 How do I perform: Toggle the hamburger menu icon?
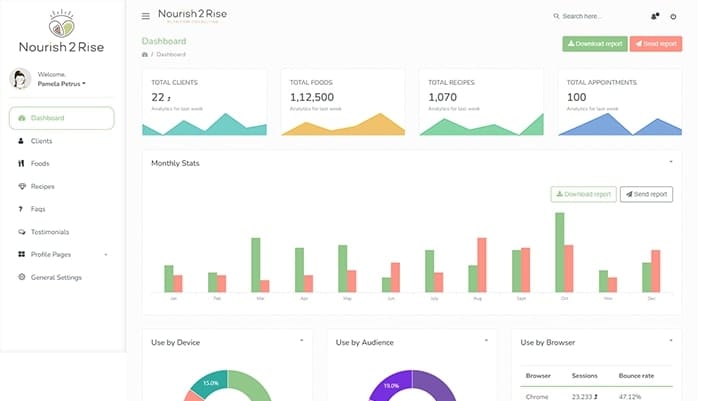tap(145, 16)
